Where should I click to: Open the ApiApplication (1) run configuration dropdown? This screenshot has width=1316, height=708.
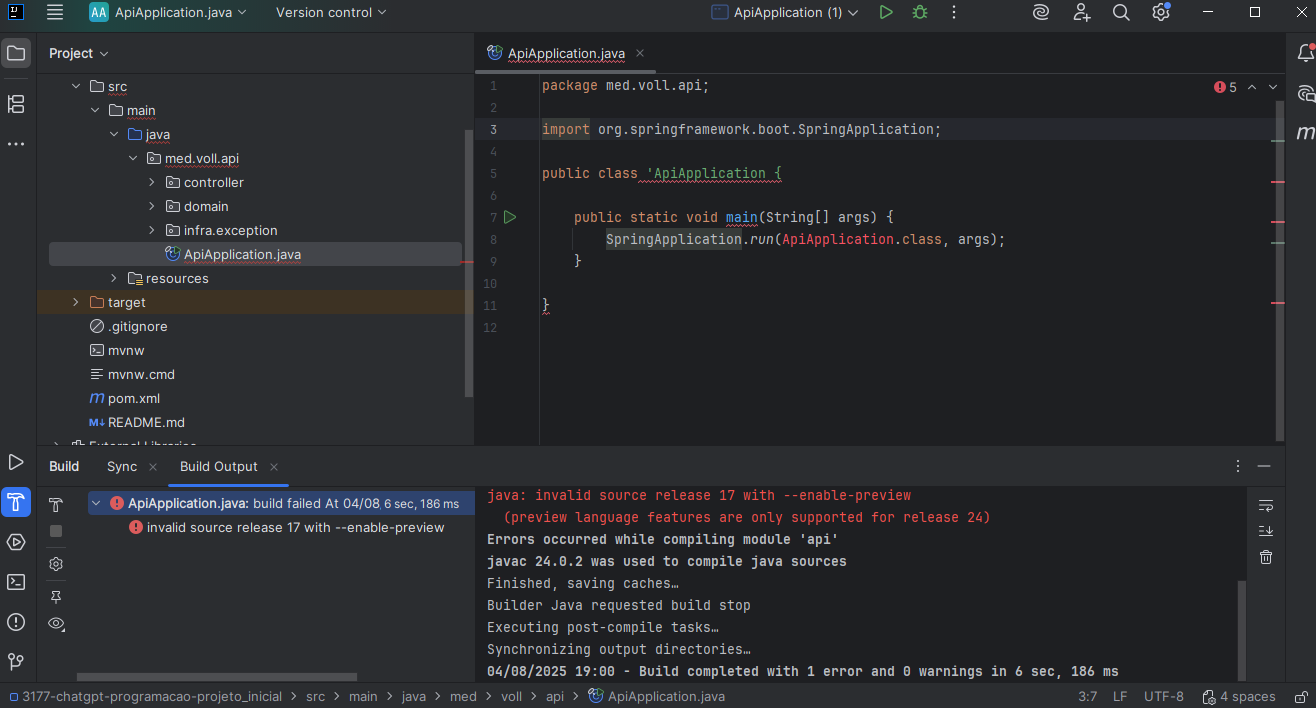point(785,13)
